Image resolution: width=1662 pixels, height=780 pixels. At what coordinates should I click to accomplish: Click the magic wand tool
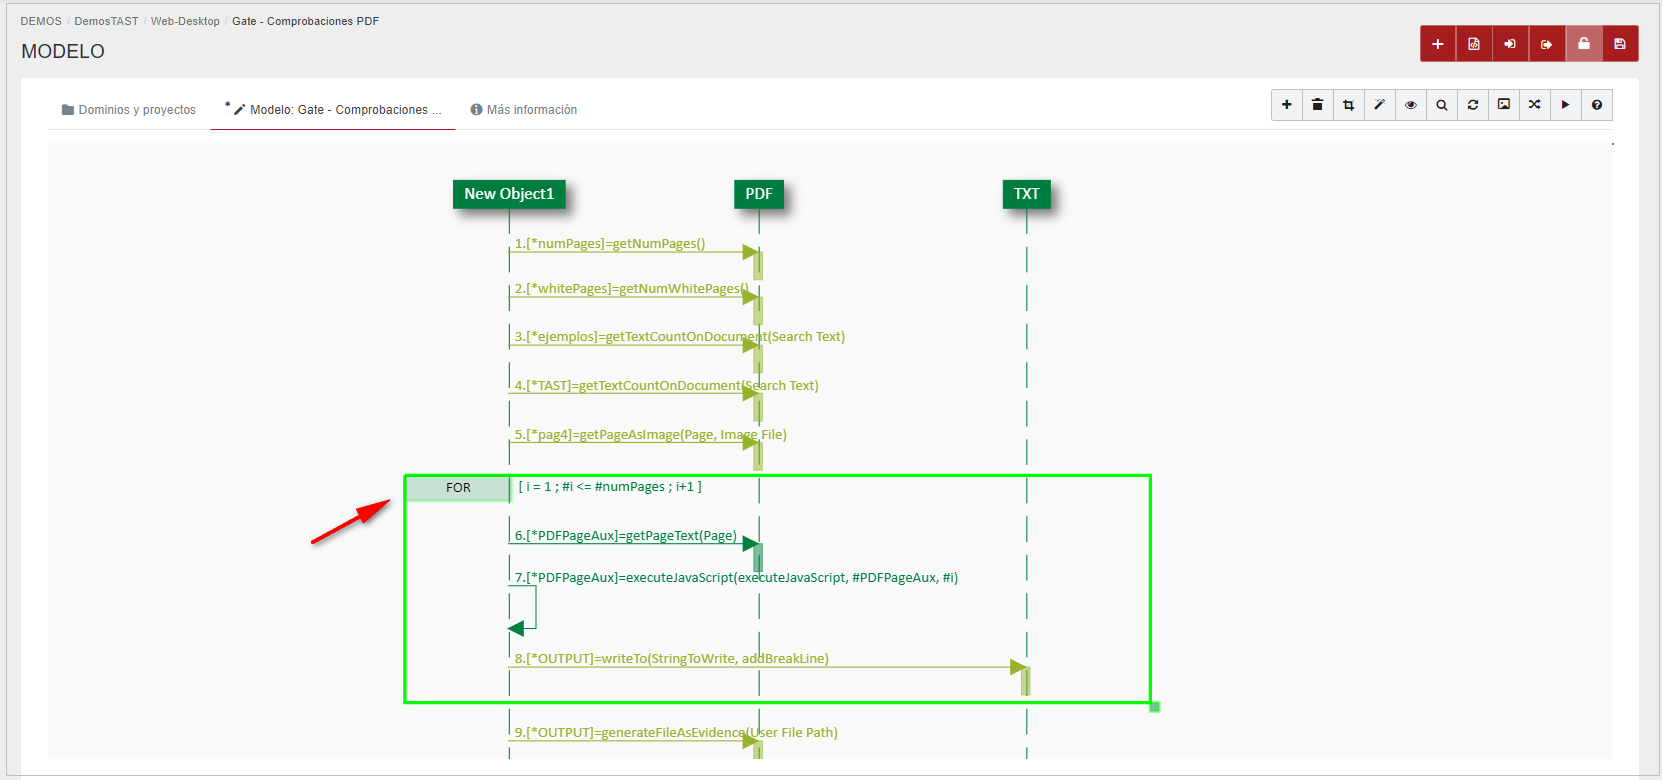tap(1380, 105)
